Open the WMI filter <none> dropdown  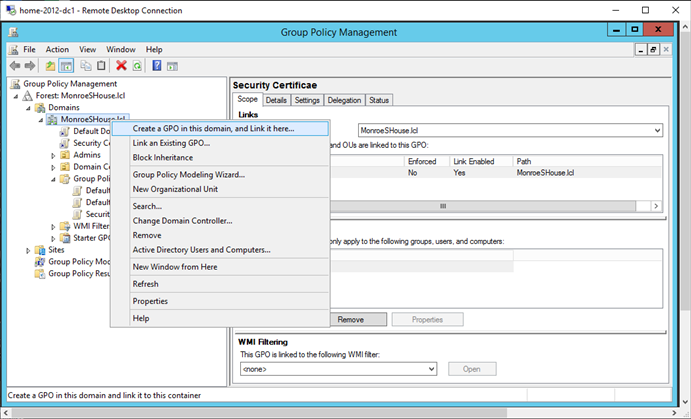[x=431, y=369]
